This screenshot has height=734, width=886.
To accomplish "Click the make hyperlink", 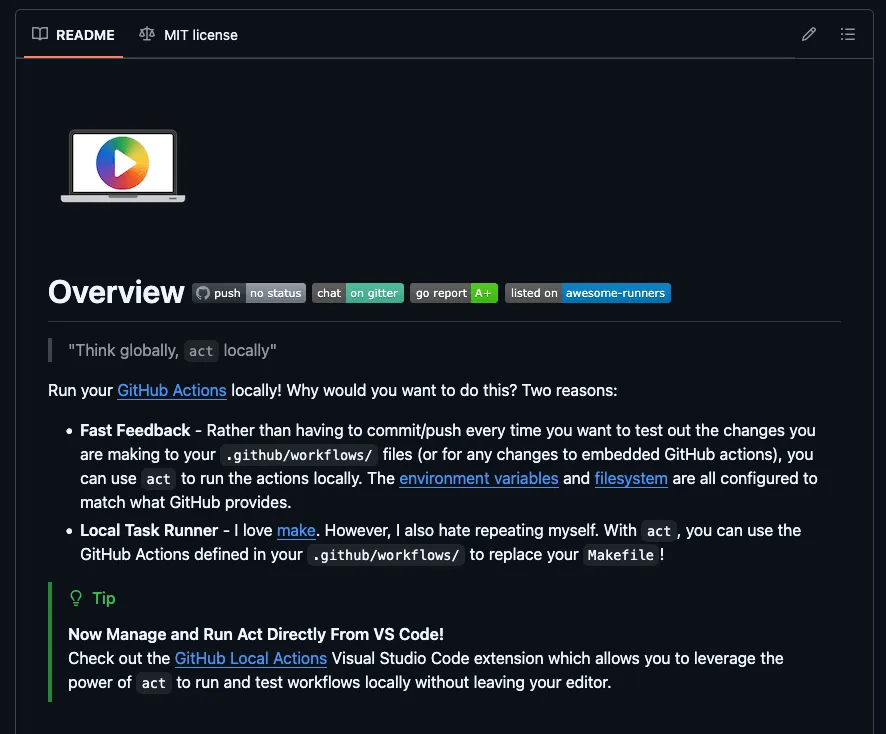I will pyautogui.click(x=296, y=530).
